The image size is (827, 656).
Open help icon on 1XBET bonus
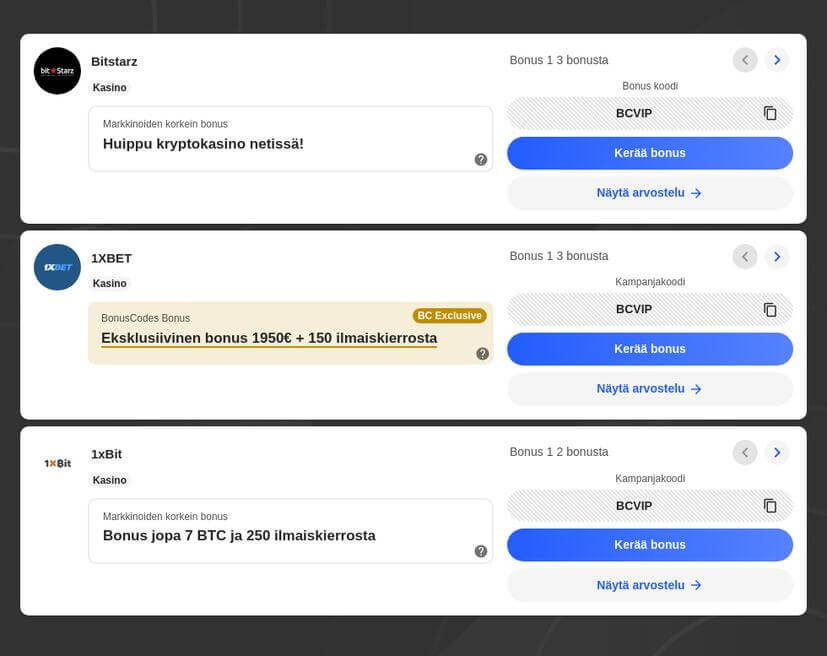(x=483, y=353)
